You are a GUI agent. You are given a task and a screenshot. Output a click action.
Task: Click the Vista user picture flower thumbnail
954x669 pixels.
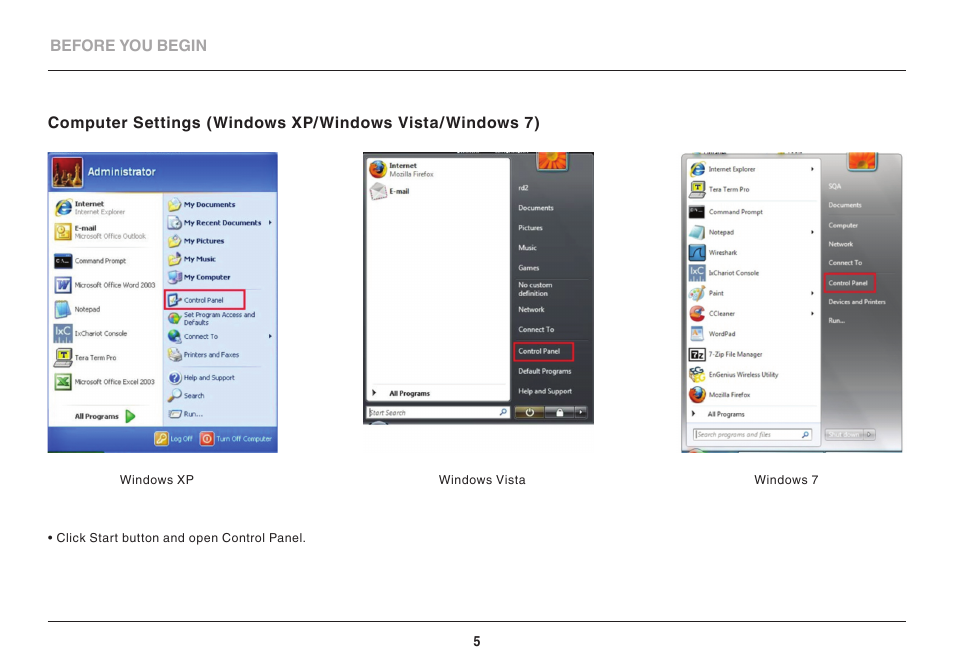click(552, 161)
